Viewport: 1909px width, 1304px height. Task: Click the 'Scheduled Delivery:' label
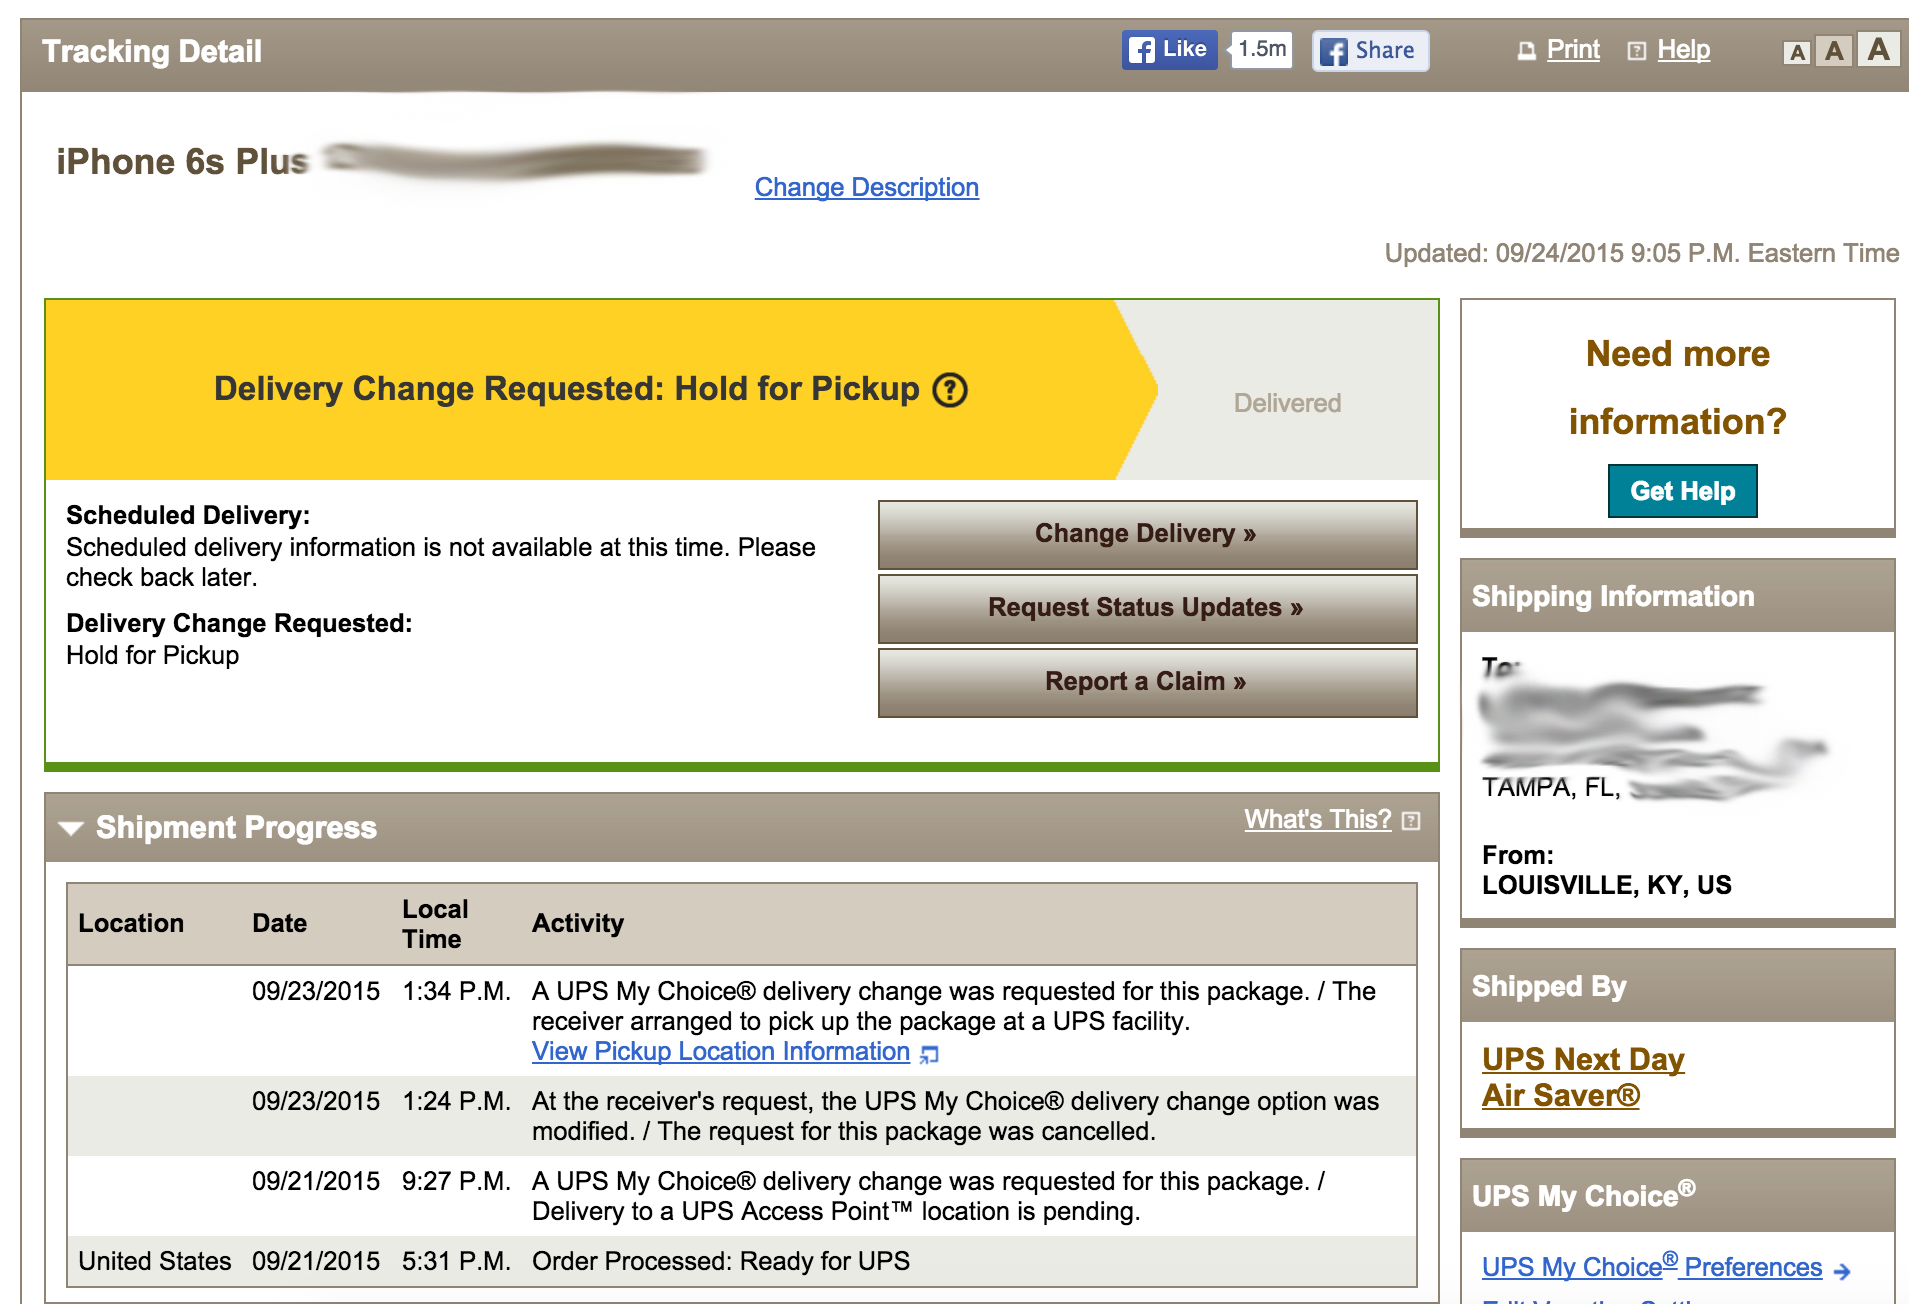[188, 515]
